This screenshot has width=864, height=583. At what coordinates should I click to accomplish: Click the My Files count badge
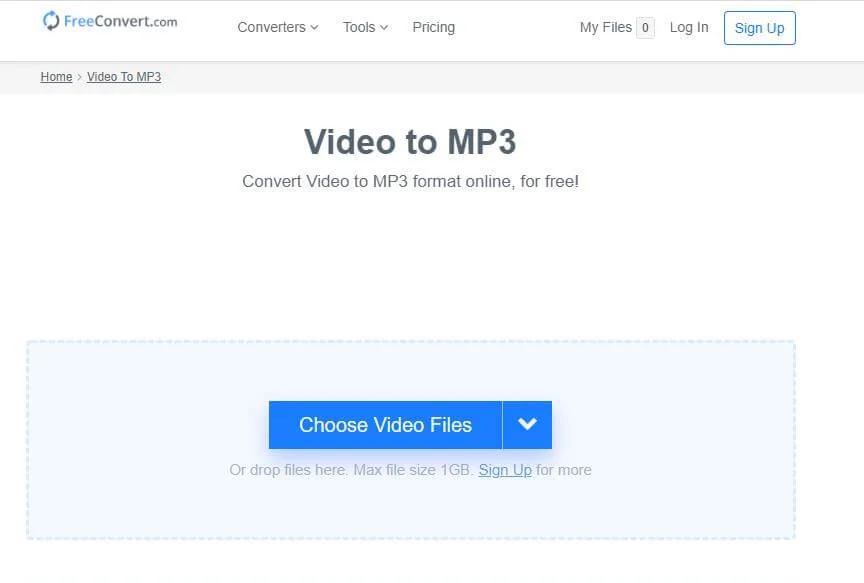point(645,28)
